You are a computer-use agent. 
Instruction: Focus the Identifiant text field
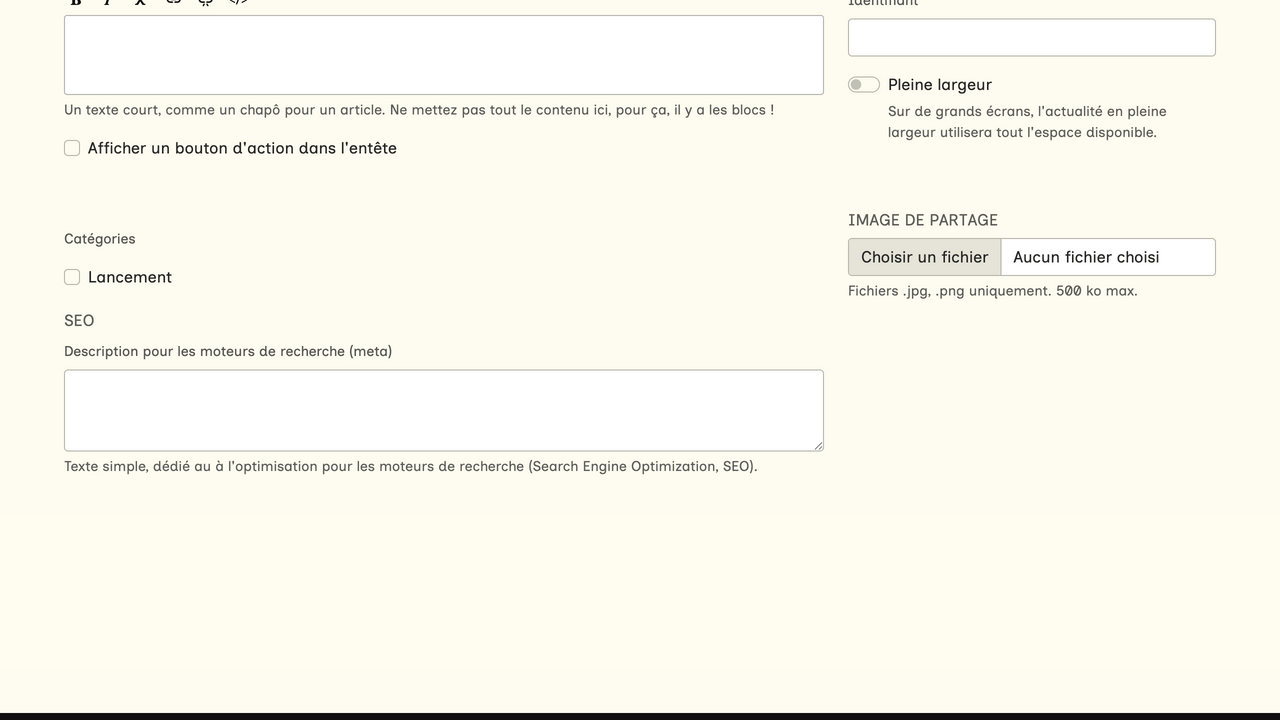coord(1031,38)
